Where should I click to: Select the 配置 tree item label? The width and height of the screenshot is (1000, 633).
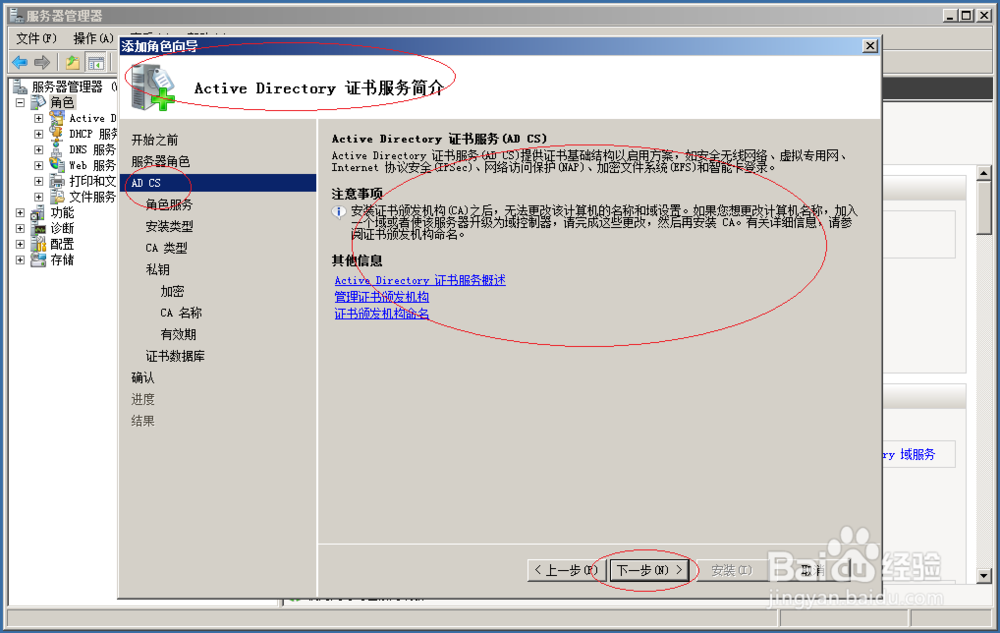coord(62,244)
